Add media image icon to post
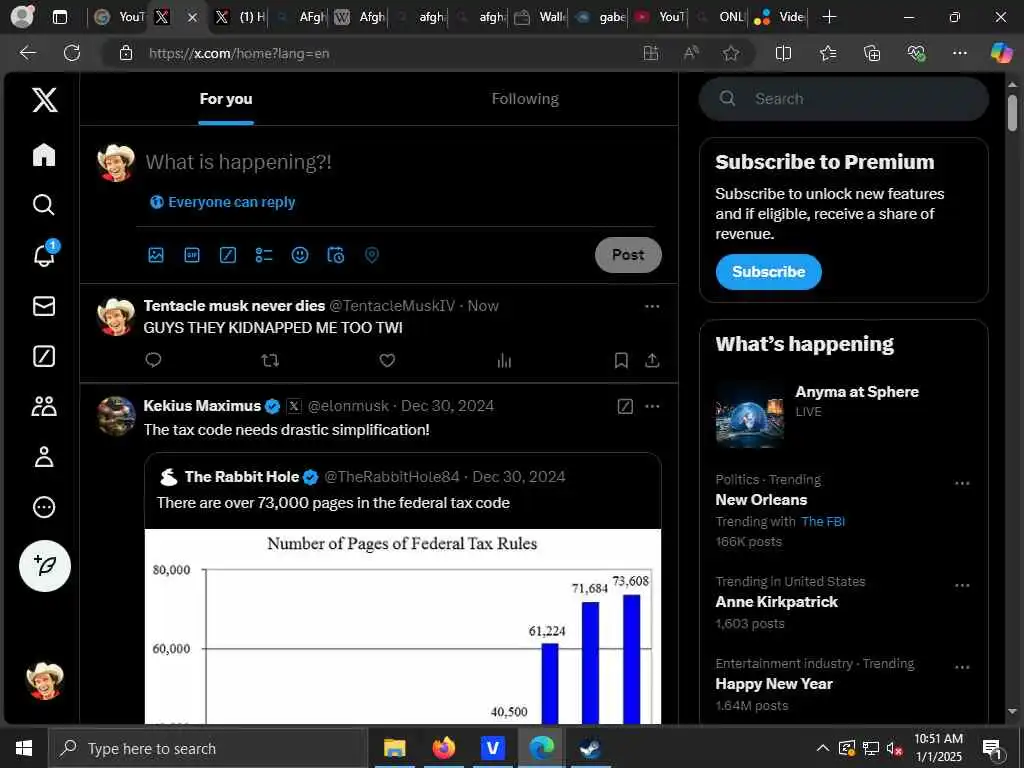The image size is (1024, 768). click(156, 255)
